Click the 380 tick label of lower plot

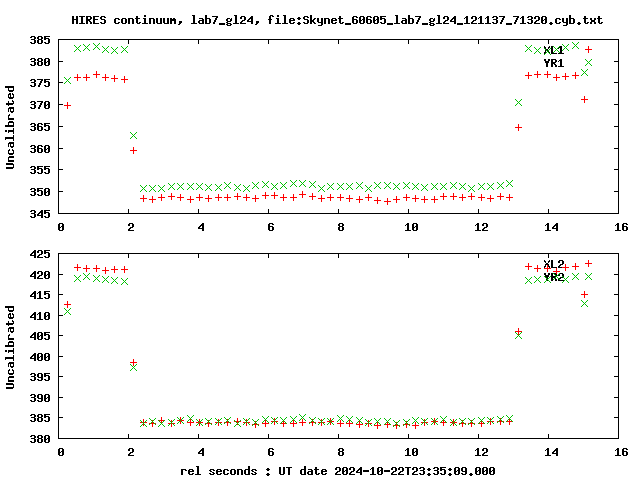click(x=40, y=439)
